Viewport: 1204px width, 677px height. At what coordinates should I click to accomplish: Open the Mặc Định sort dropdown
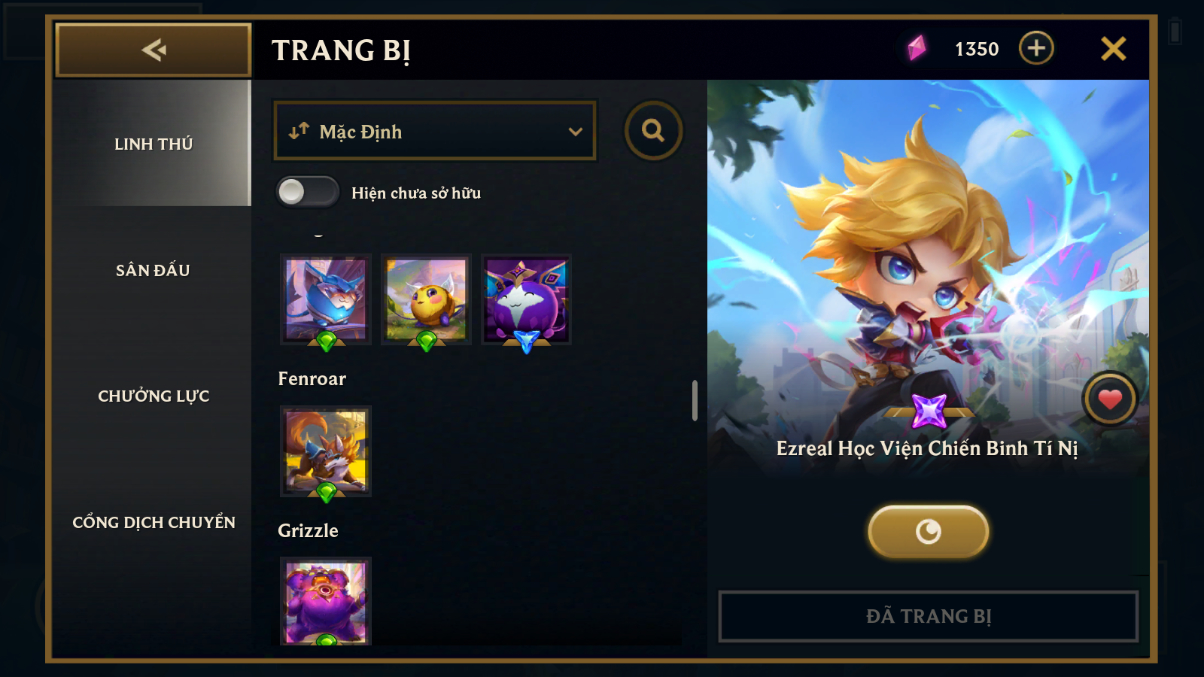(435, 131)
